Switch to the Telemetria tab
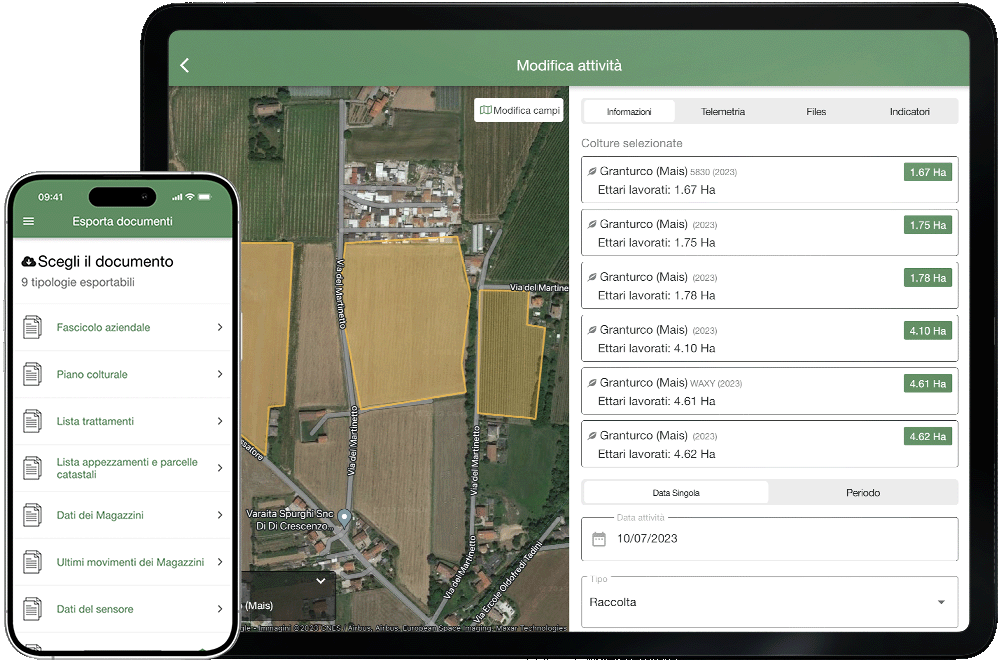Image resolution: width=1000 pixels, height=666 pixels. [x=723, y=112]
